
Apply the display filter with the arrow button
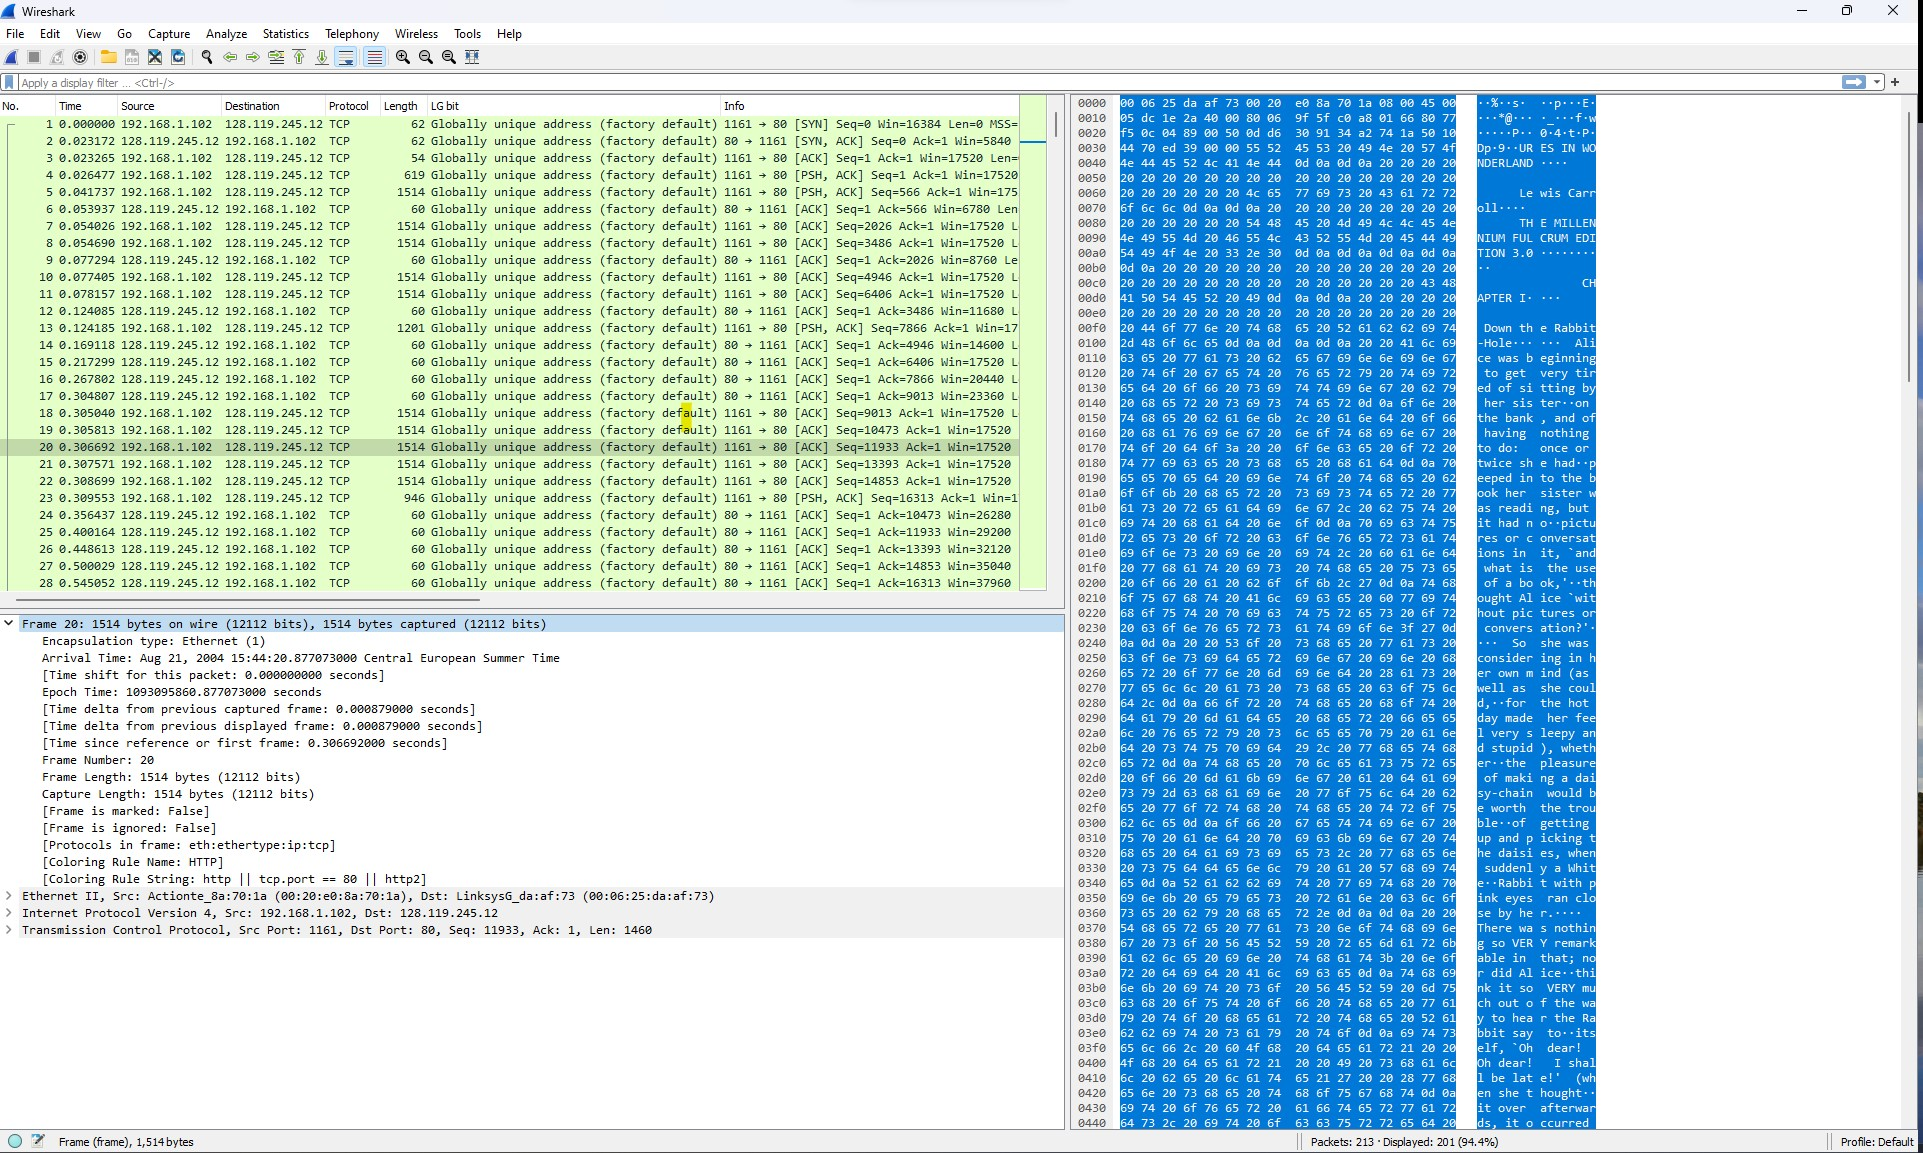pyautogui.click(x=1854, y=82)
